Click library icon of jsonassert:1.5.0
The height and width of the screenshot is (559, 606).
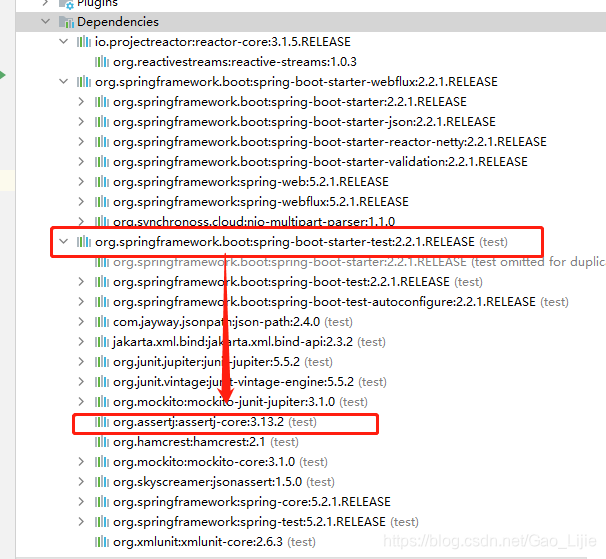point(102,482)
